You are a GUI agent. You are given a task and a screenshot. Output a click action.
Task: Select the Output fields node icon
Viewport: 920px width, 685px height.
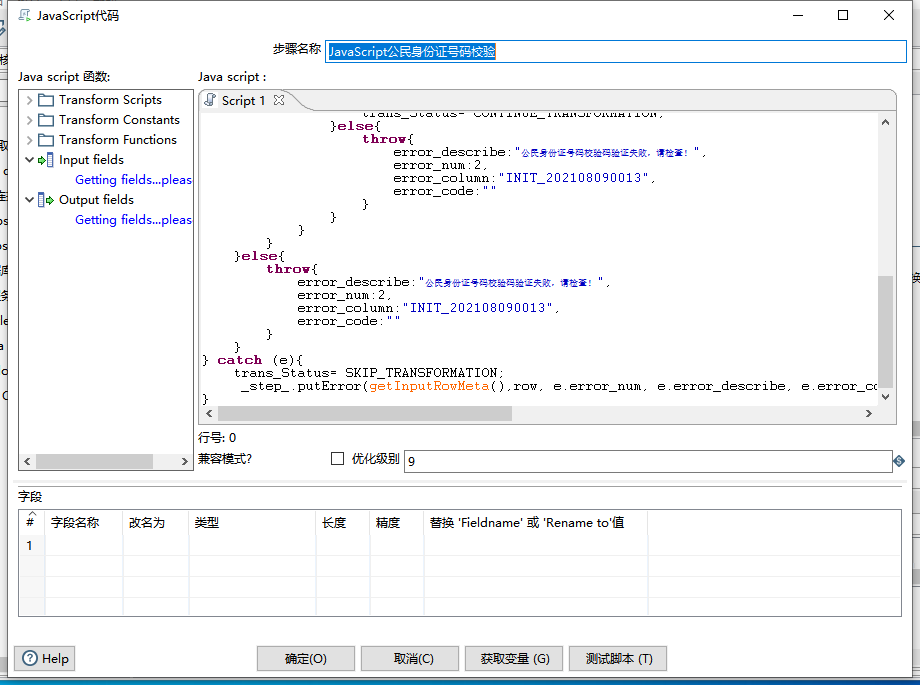(x=42, y=199)
